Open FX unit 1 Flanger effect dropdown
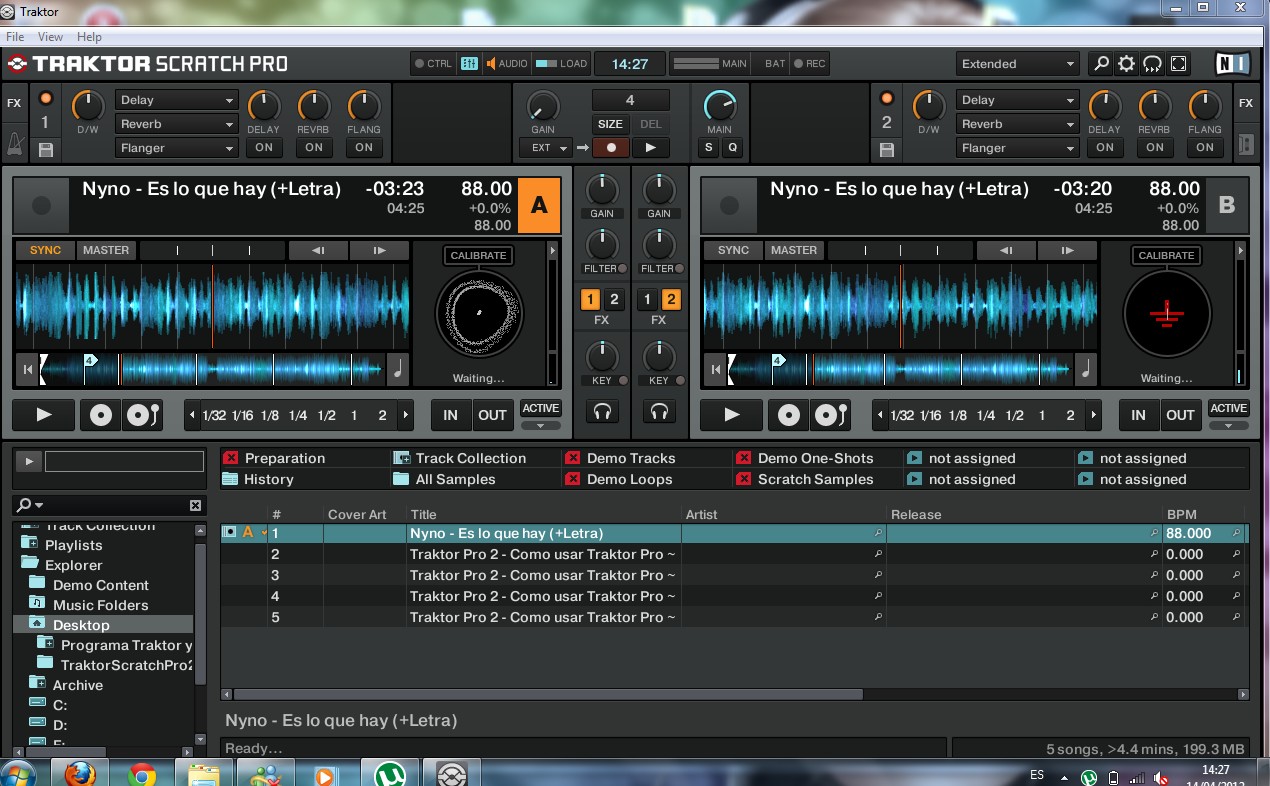1270x786 pixels. click(x=177, y=148)
